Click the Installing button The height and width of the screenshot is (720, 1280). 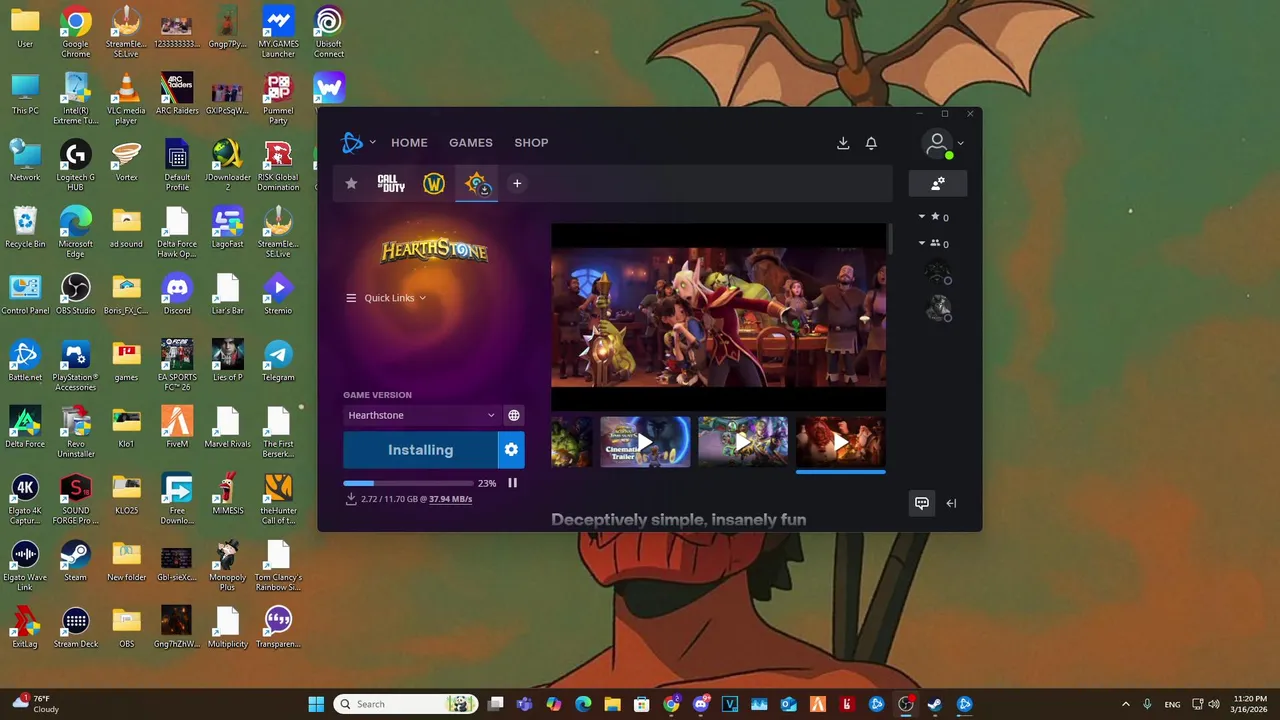click(x=420, y=450)
